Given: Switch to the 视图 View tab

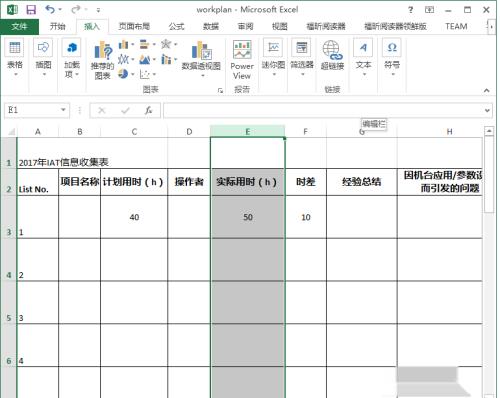Looking at the screenshot, I should click(x=280, y=26).
